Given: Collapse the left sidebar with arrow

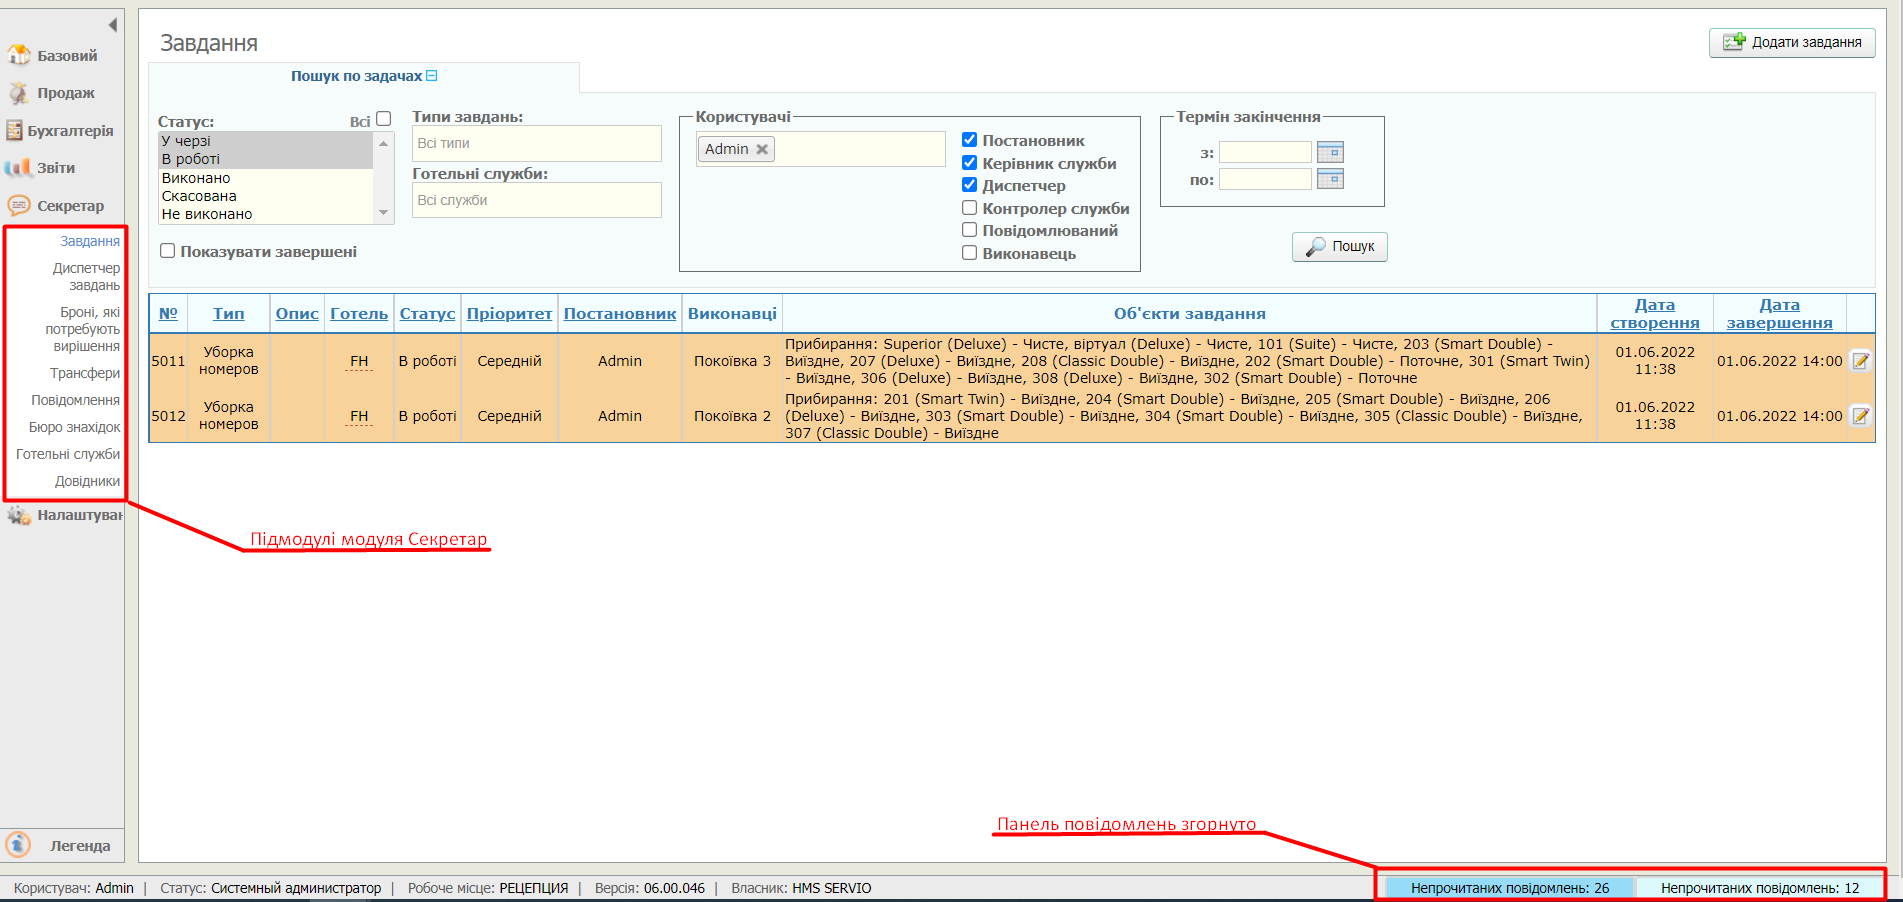Looking at the screenshot, I should (112, 25).
